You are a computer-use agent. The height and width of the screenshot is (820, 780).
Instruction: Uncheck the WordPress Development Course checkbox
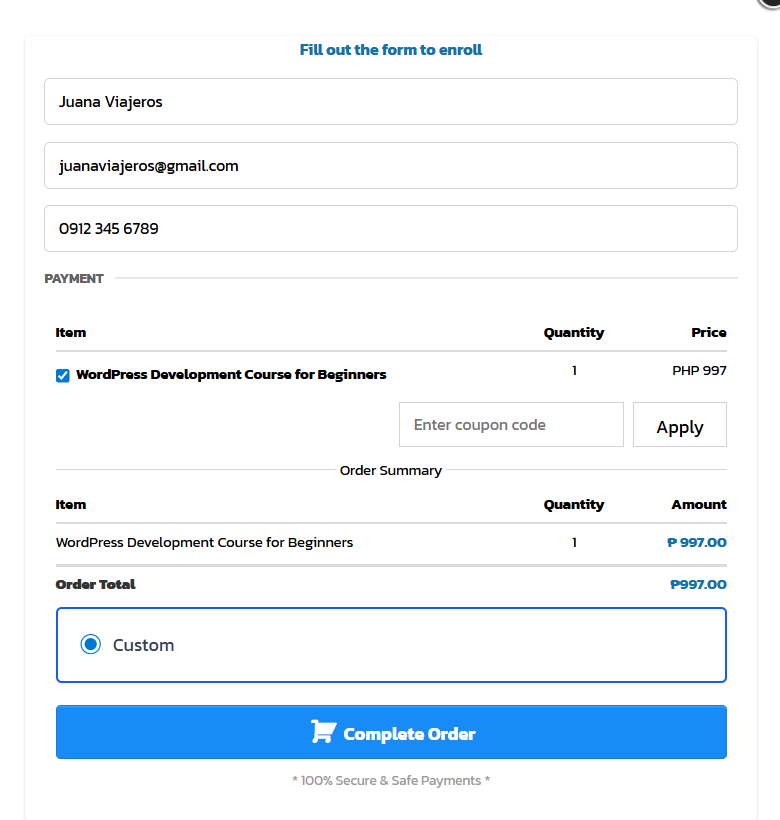(x=63, y=376)
